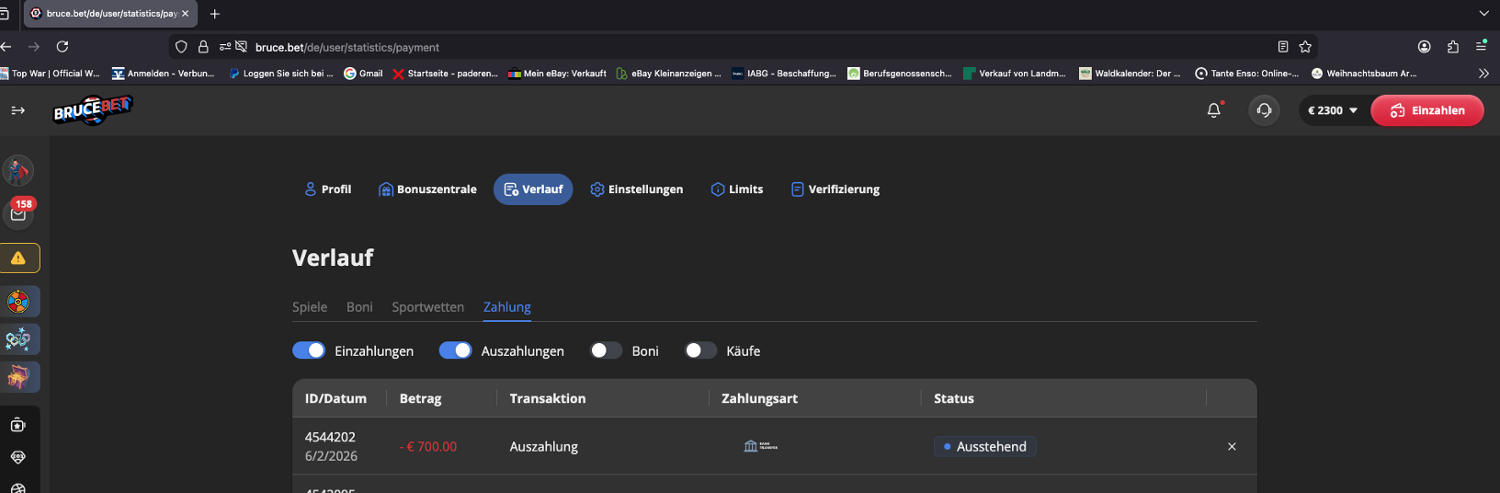The image size is (1500, 493).
Task: Disable the Auszahlungen switch
Action: [455, 351]
